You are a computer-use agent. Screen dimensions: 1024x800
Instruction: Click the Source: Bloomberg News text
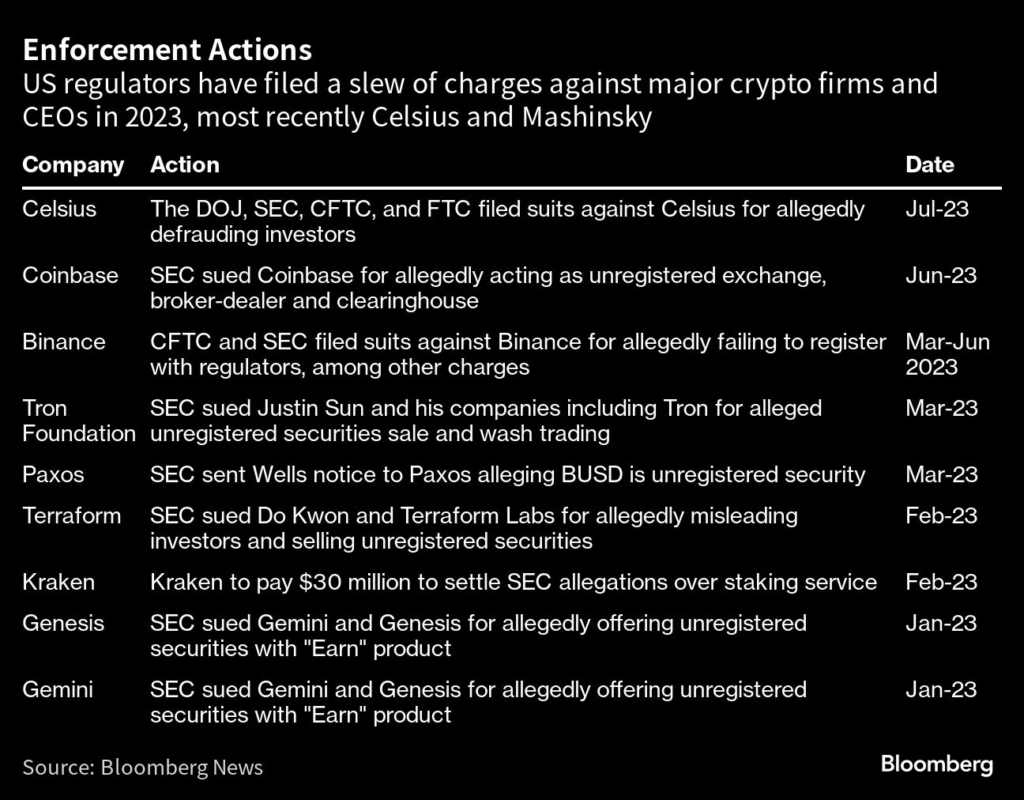point(142,767)
